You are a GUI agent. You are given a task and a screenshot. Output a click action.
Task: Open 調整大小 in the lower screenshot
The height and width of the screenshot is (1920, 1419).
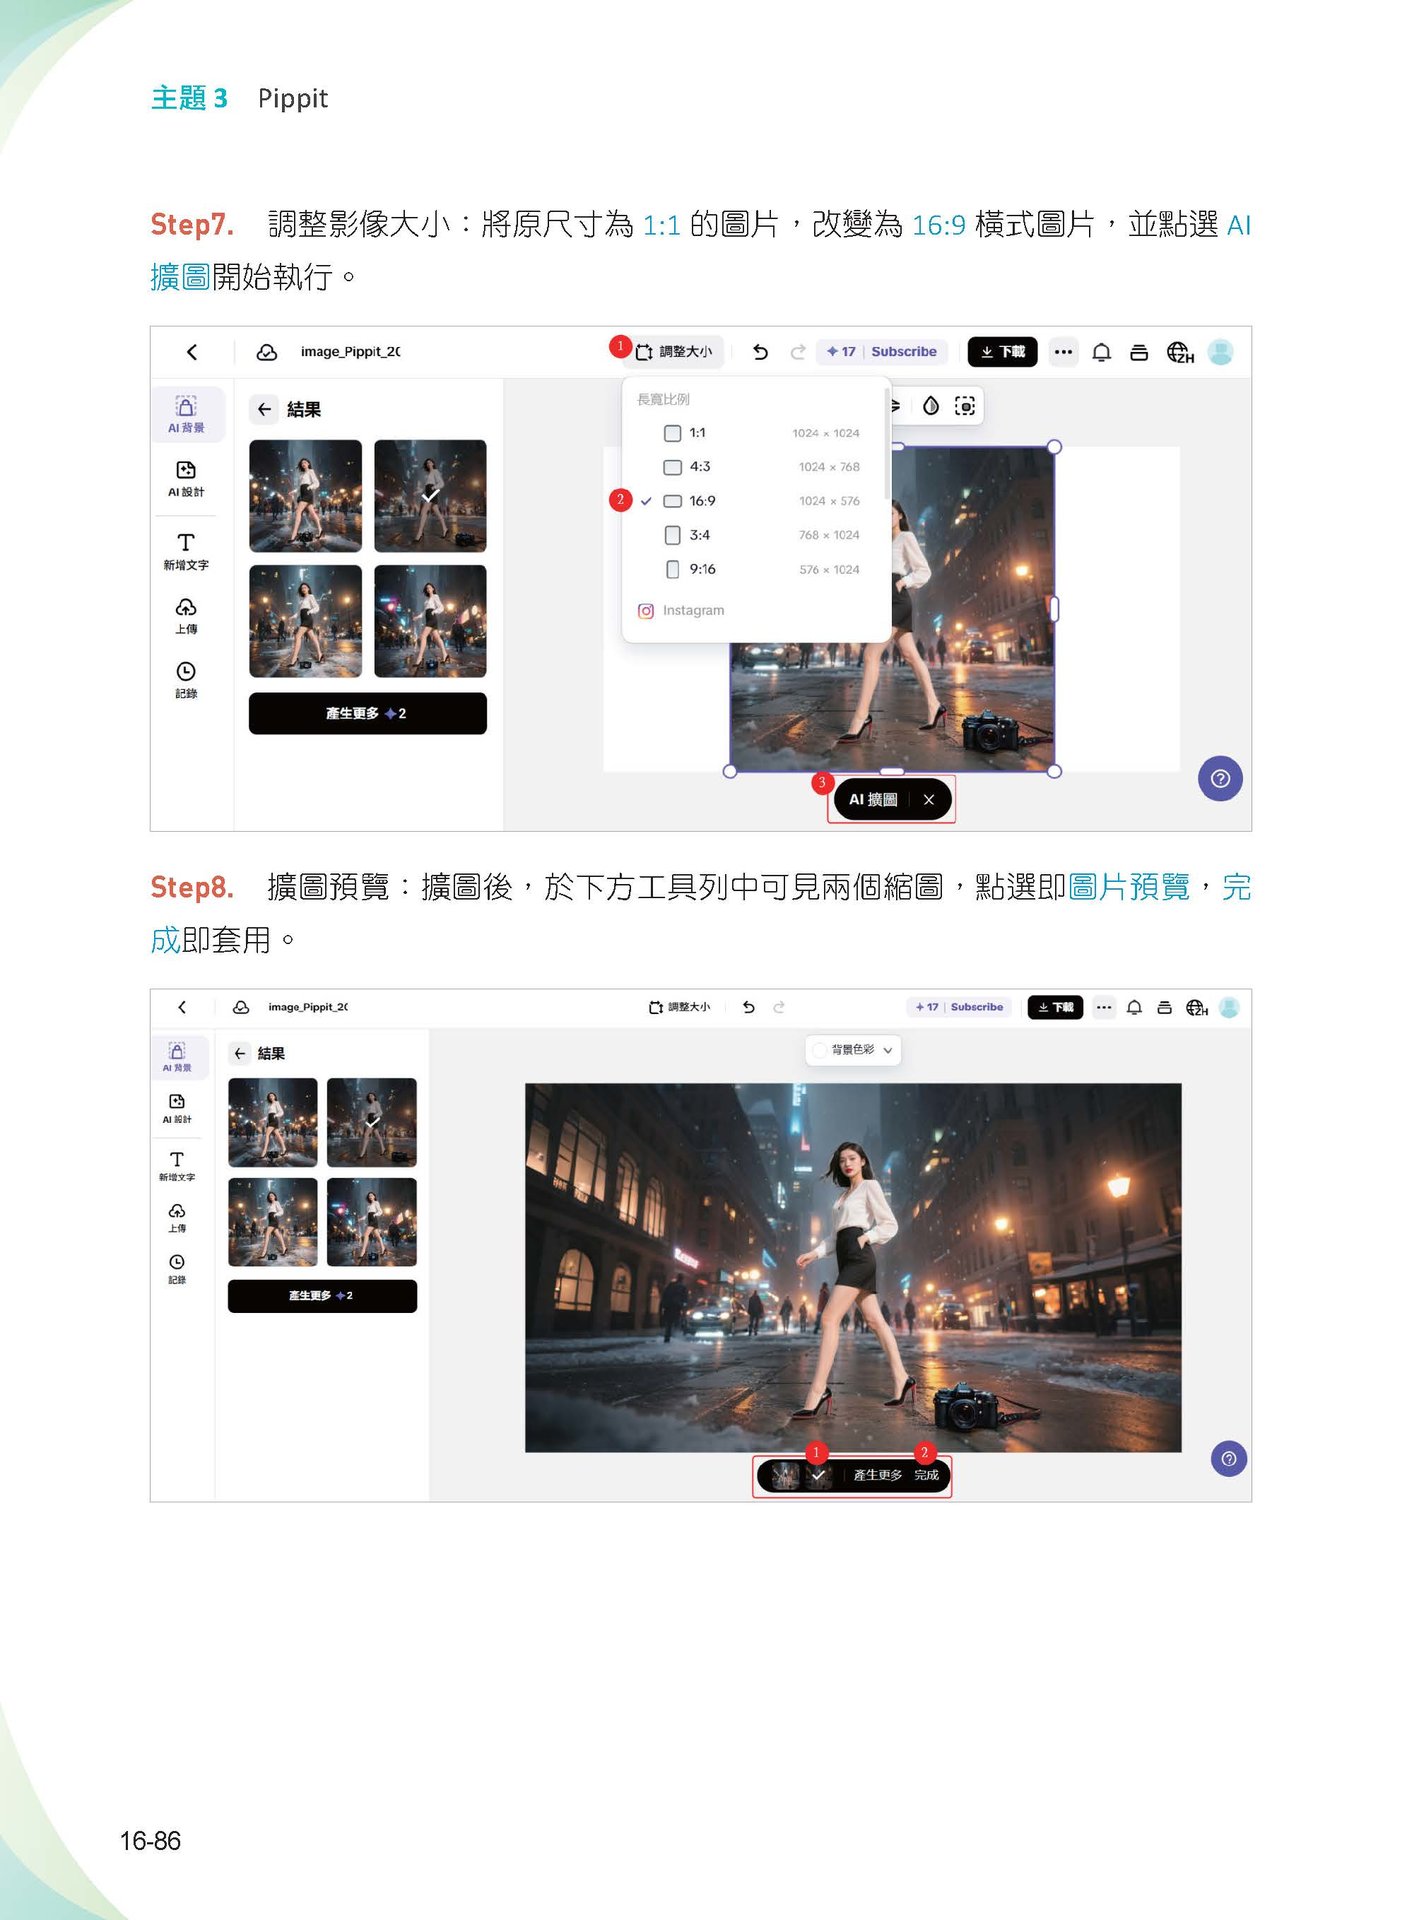point(679,1007)
